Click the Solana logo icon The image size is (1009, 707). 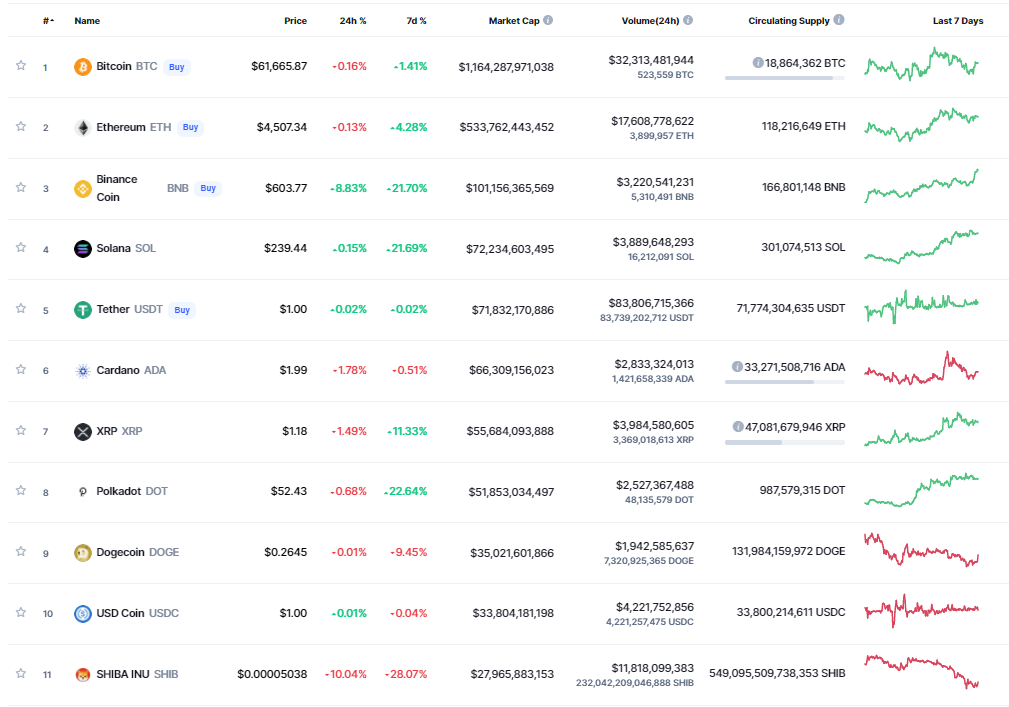(83, 249)
